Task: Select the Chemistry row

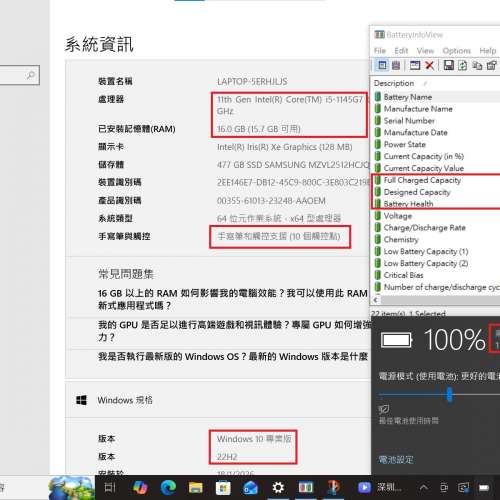Action: click(x=437, y=239)
